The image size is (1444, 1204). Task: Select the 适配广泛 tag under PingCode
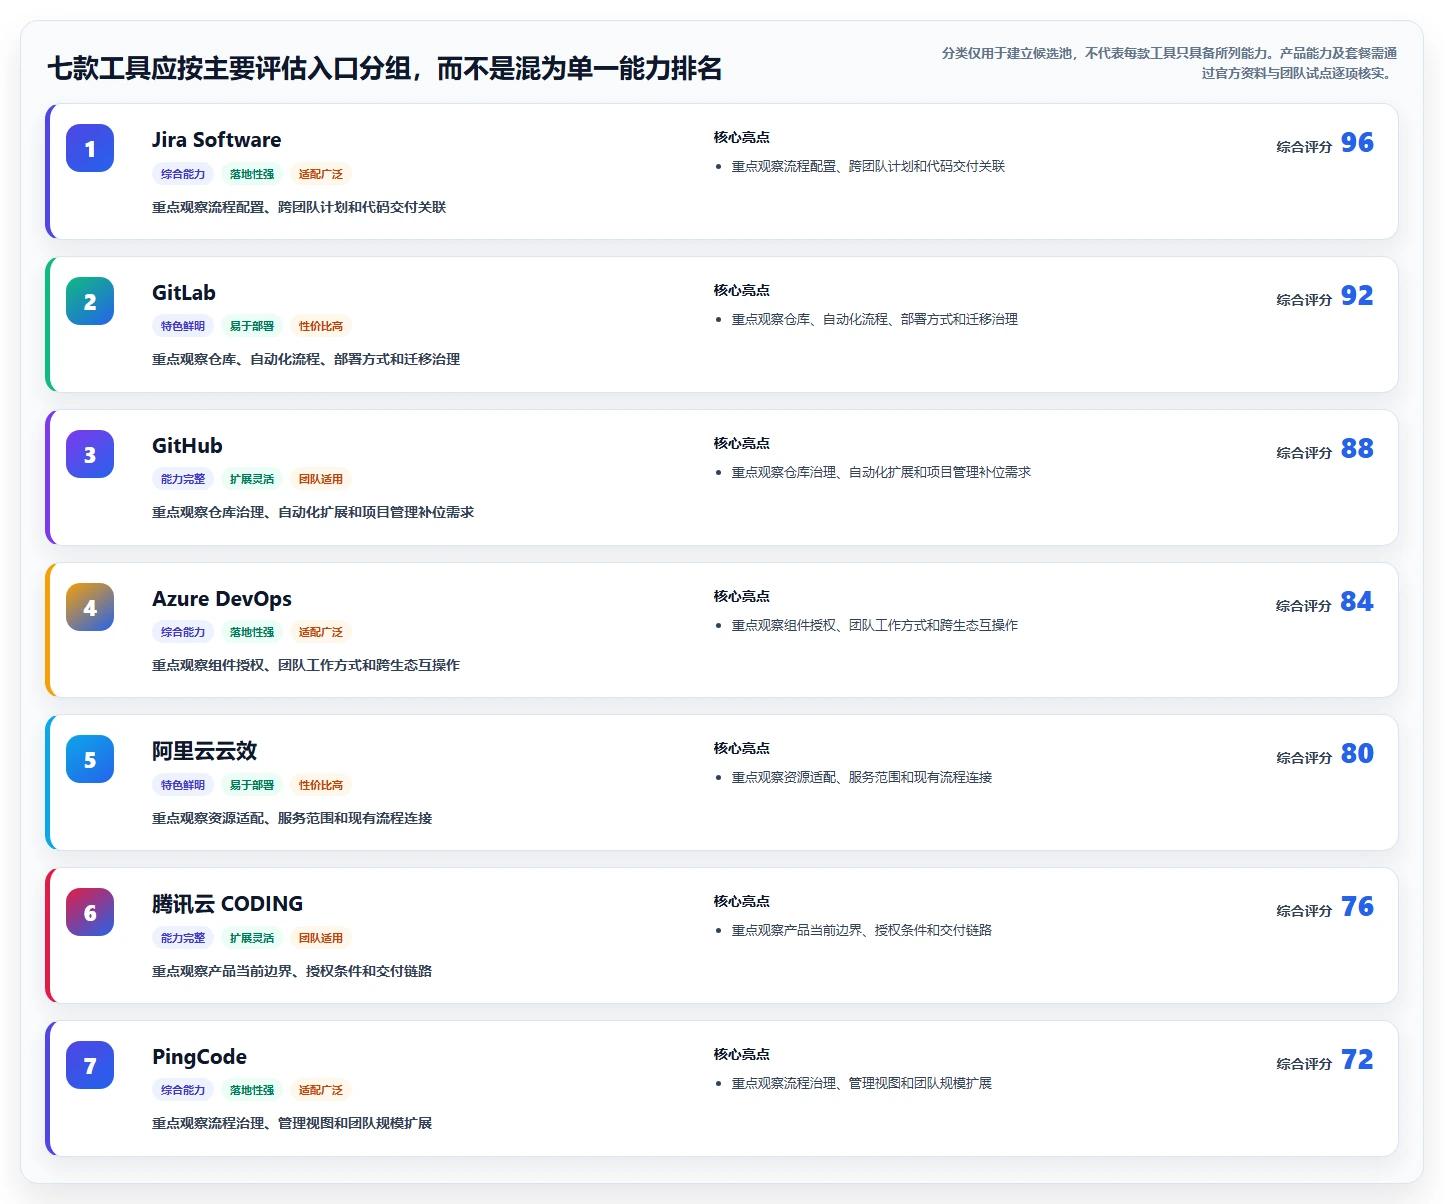pos(321,1090)
